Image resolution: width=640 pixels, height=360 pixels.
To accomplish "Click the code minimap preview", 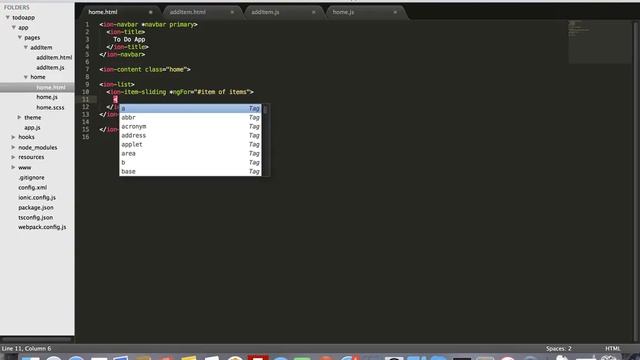I will coord(600,42).
